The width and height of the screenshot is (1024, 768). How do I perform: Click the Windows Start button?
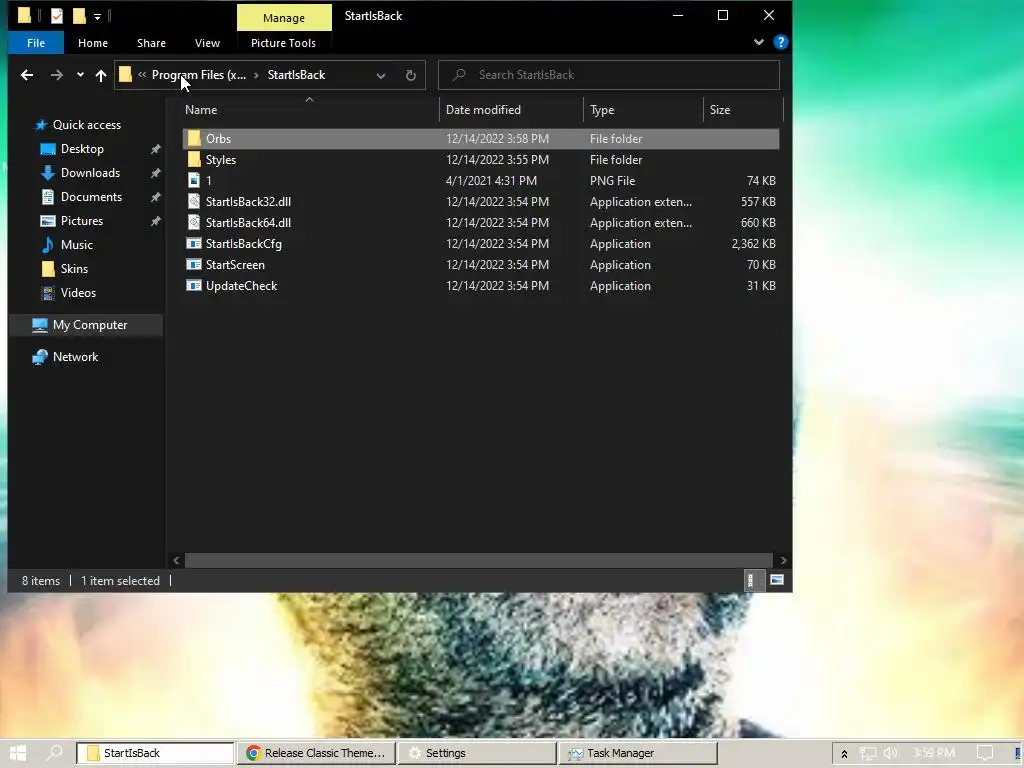tap(18, 753)
